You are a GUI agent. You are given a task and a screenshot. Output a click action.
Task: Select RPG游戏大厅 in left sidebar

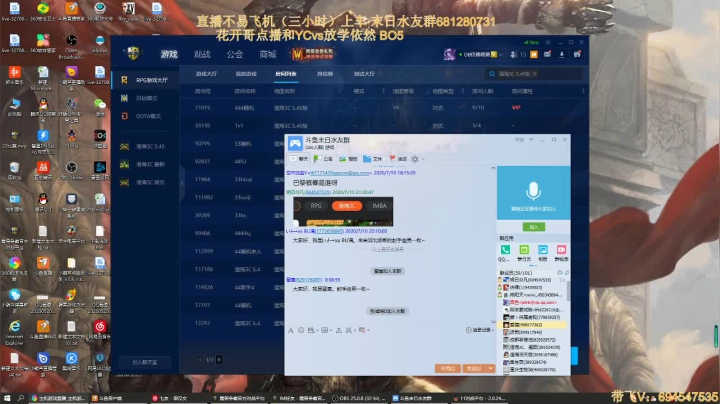click(145, 80)
